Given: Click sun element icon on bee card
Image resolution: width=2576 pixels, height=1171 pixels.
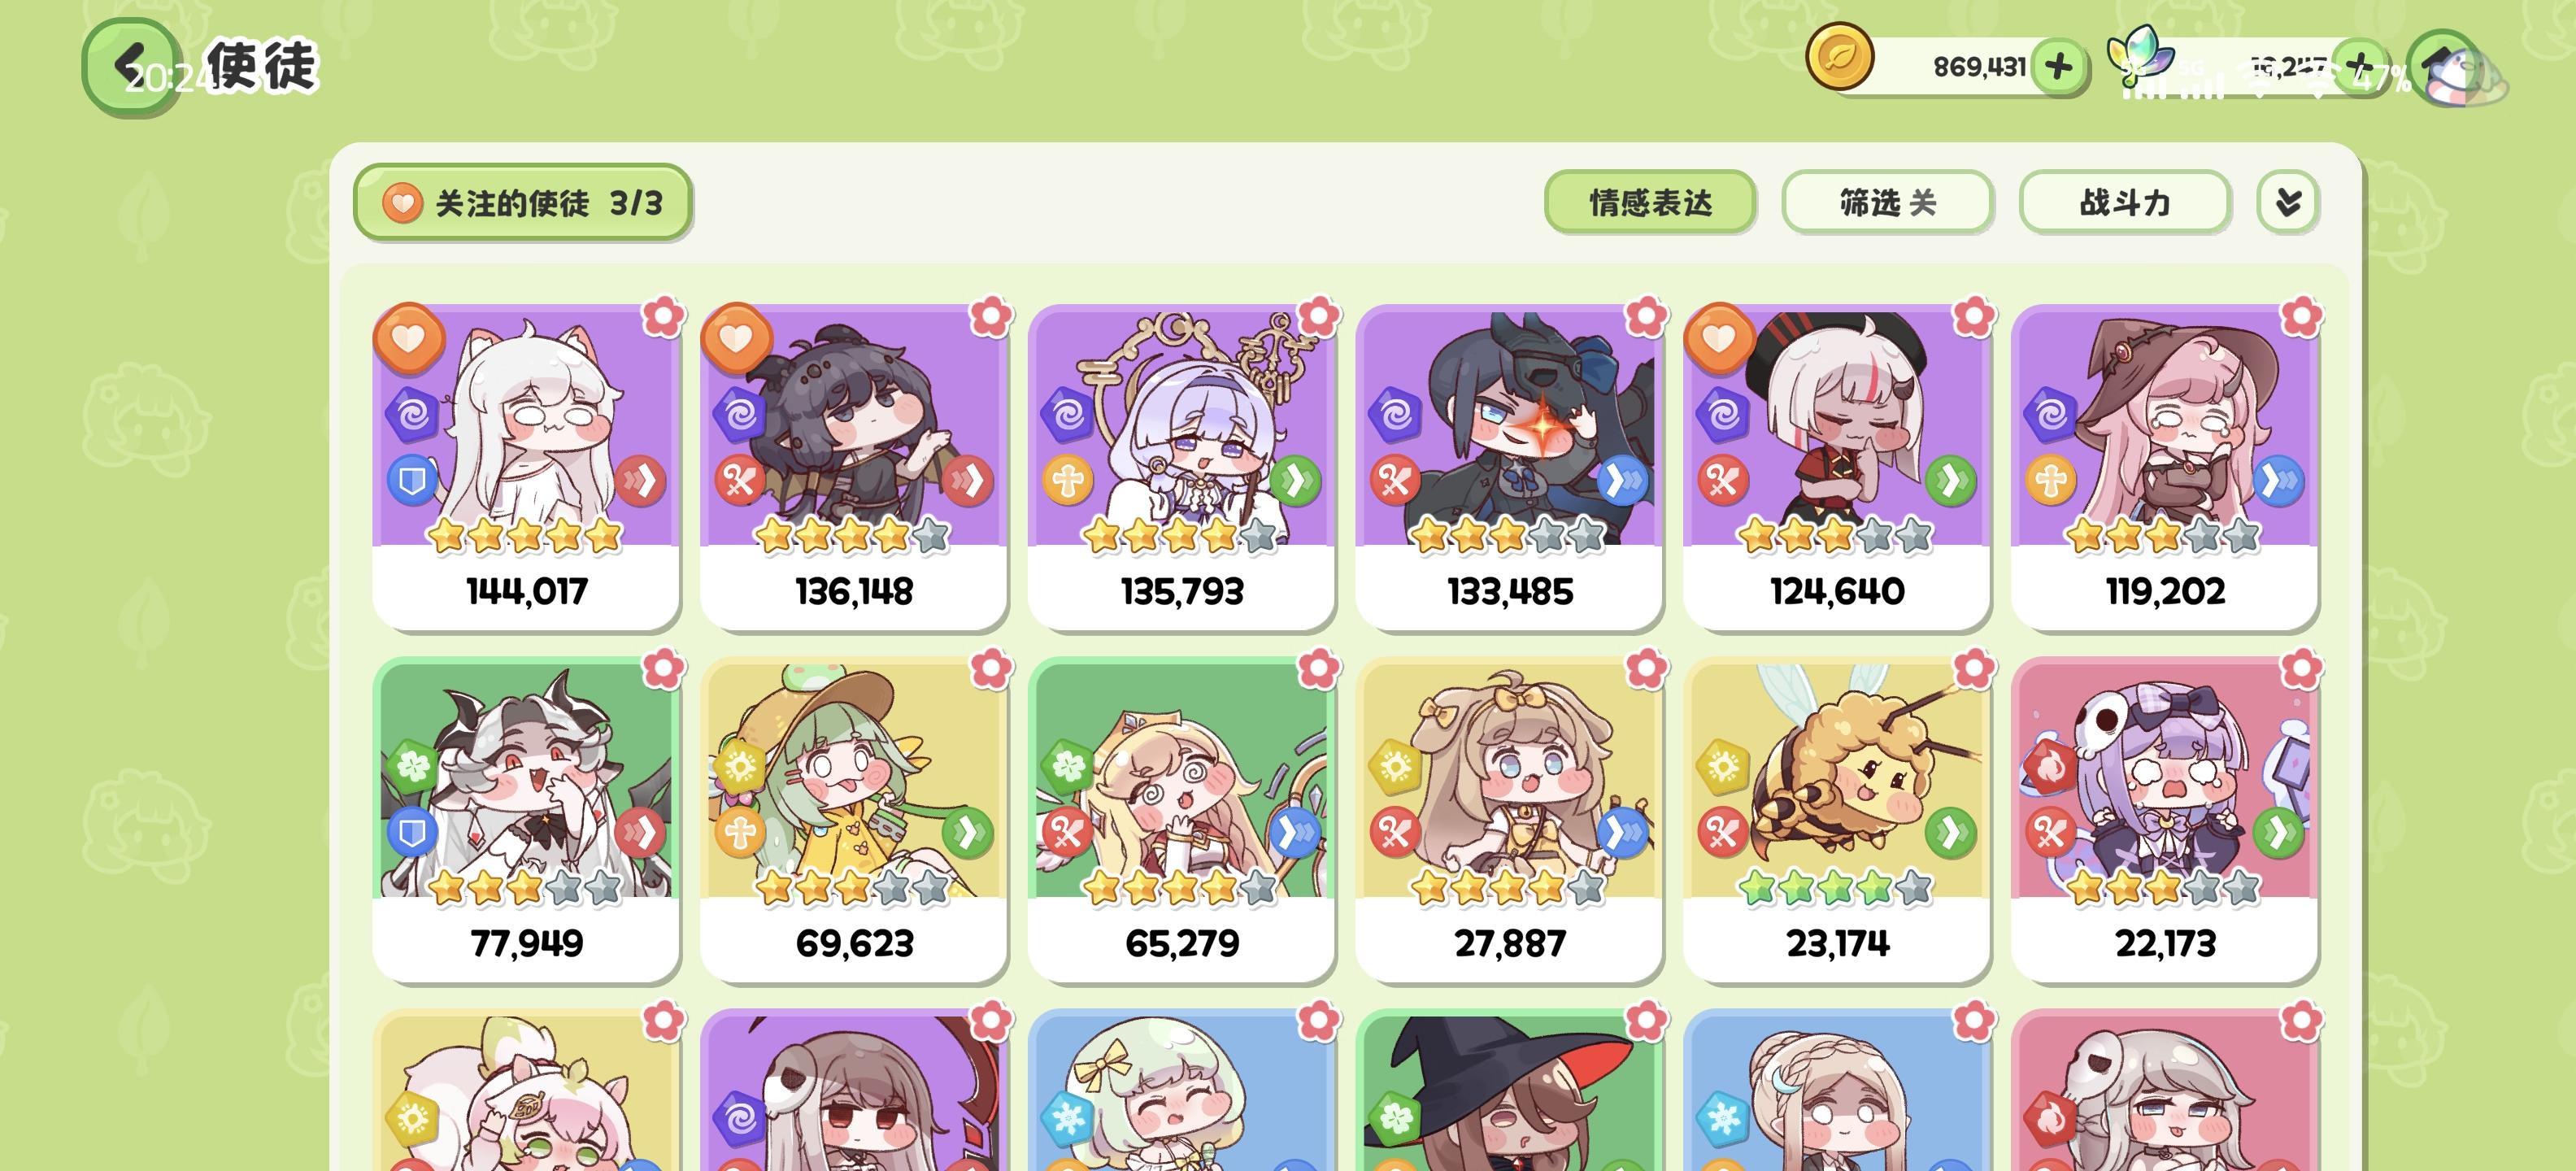Looking at the screenshot, I should (x=1723, y=767).
